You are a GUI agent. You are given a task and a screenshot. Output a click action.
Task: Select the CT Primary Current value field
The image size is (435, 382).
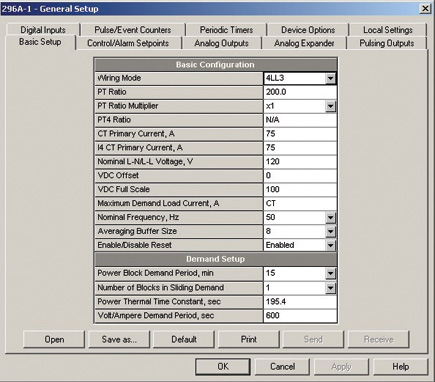click(x=300, y=134)
